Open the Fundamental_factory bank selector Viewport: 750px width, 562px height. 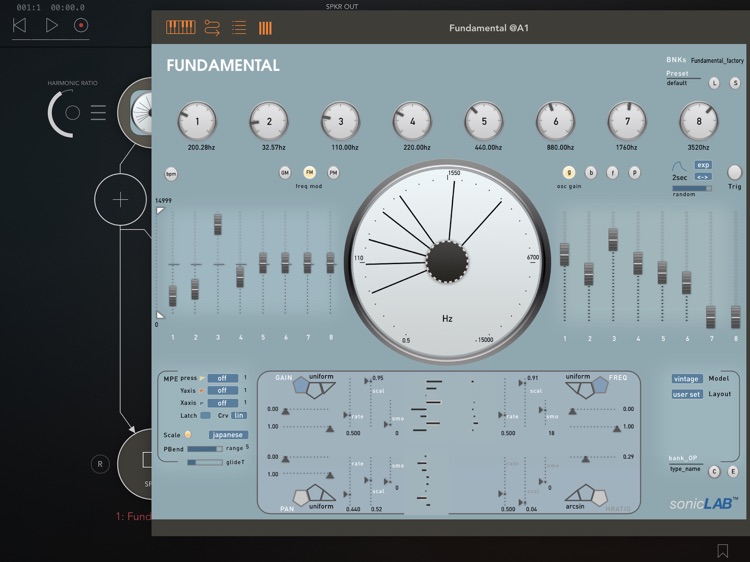coord(717,61)
